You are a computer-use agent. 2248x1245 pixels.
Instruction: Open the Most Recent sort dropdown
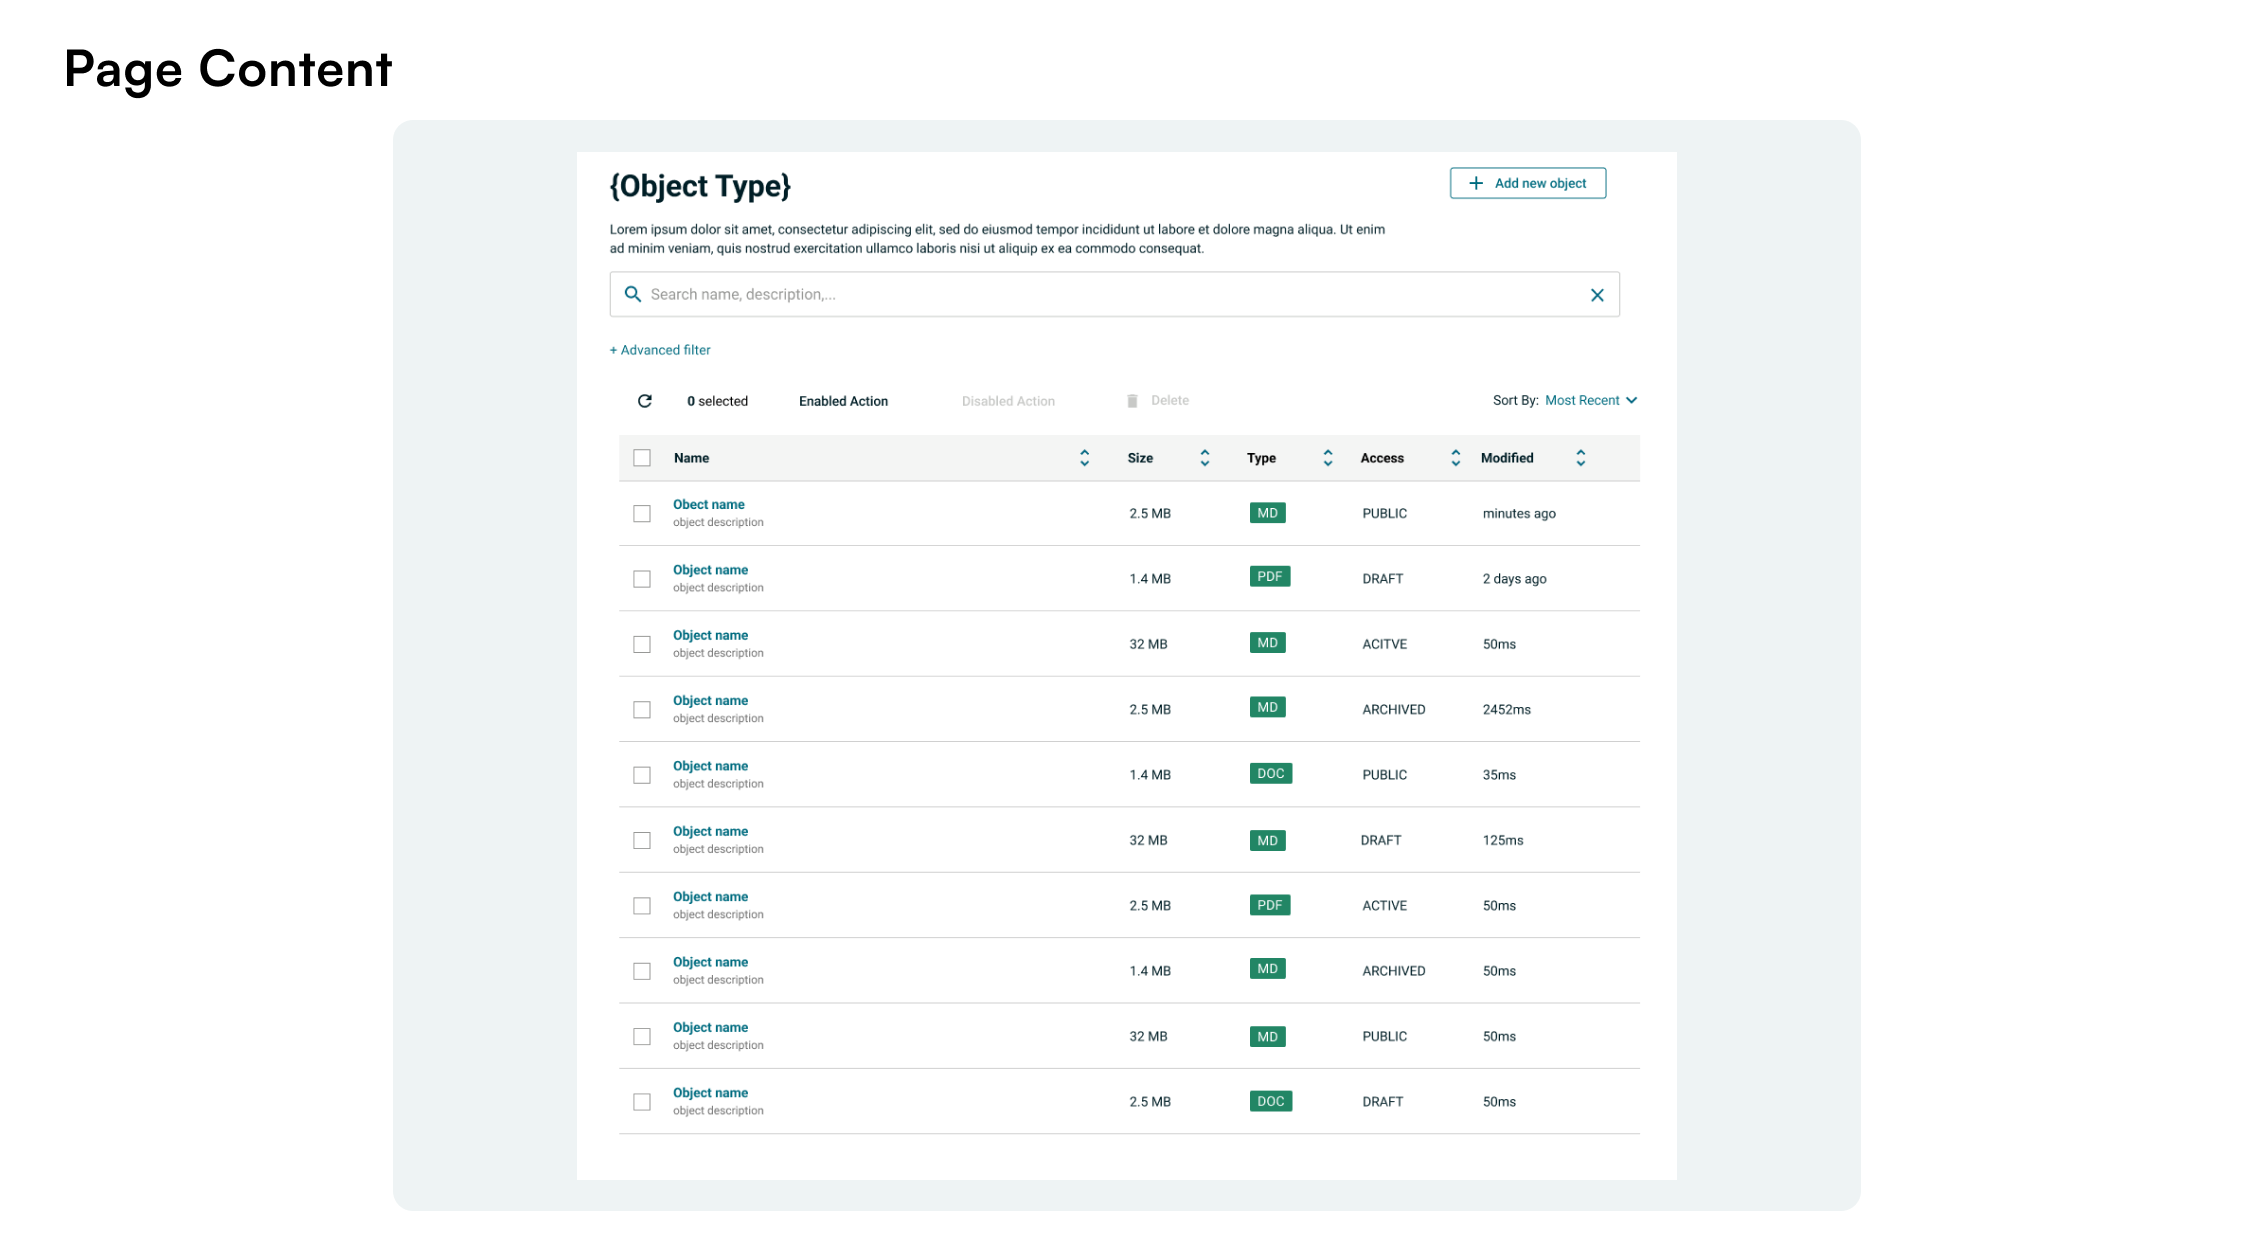pos(1582,400)
